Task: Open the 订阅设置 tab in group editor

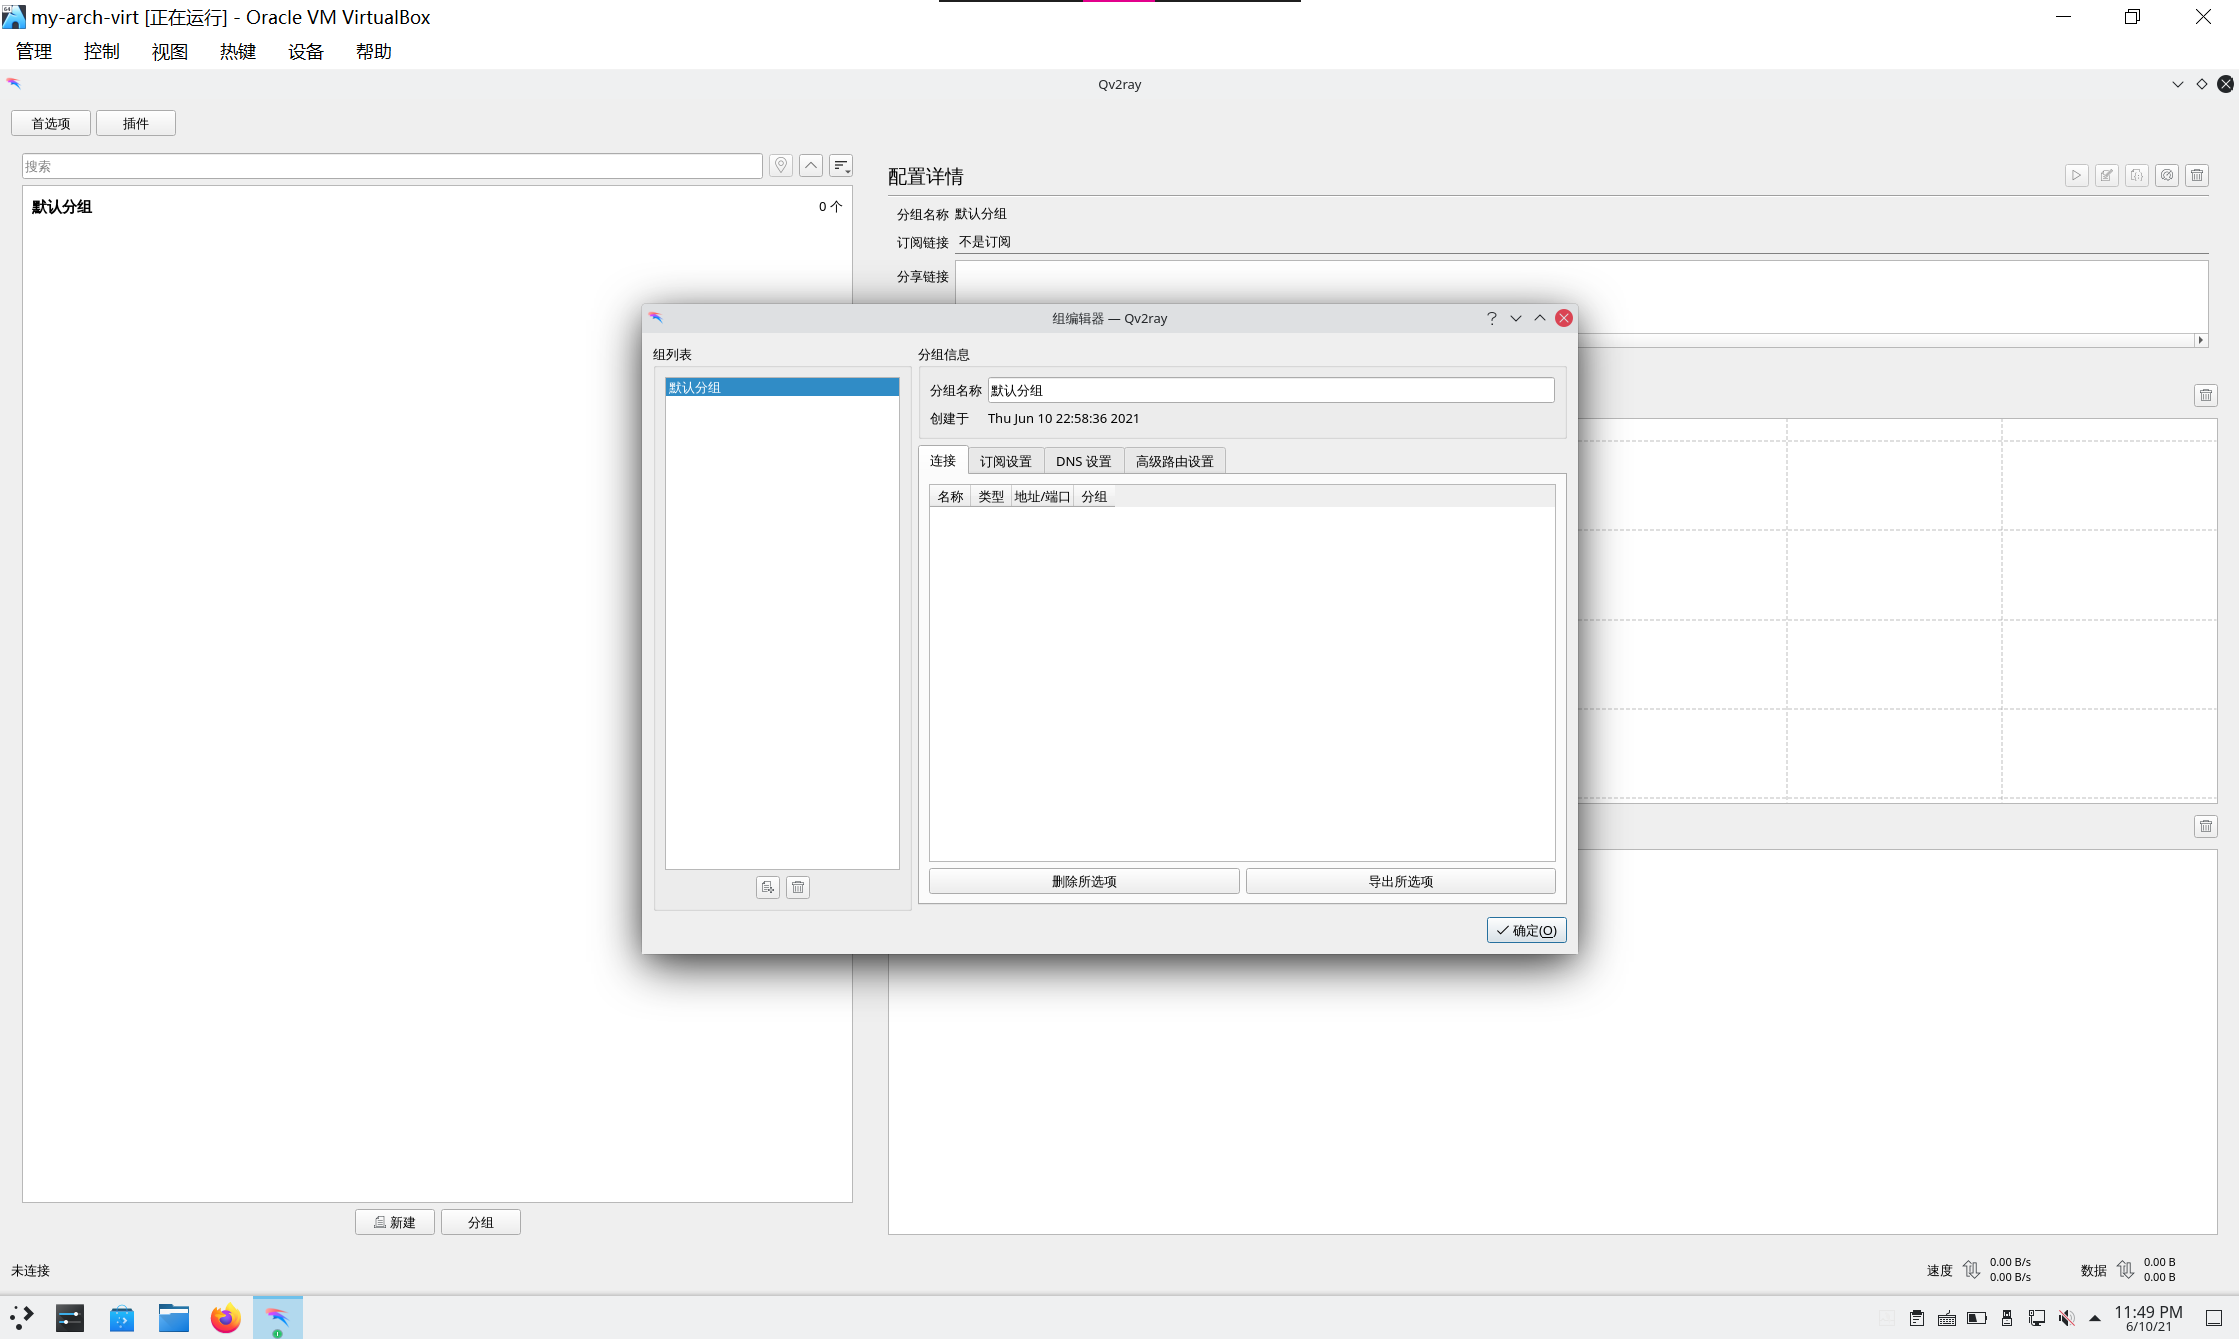Action: pos(1005,460)
